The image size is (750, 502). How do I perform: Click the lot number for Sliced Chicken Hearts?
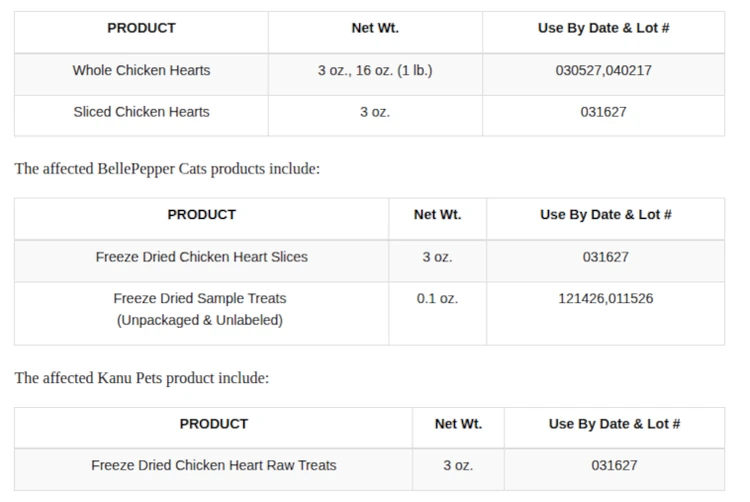click(603, 112)
